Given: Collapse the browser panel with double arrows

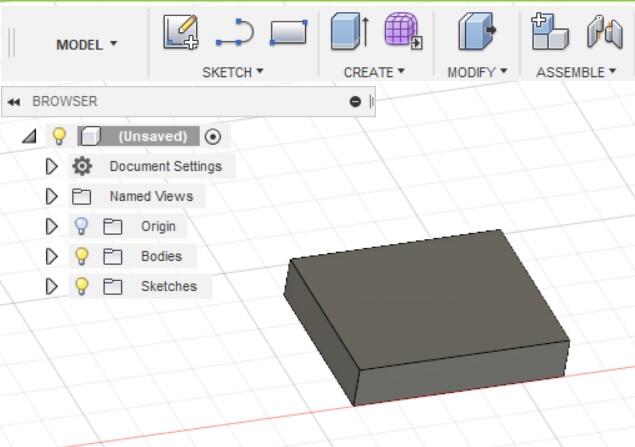Looking at the screenshot, I should click(x=14, y=102).
